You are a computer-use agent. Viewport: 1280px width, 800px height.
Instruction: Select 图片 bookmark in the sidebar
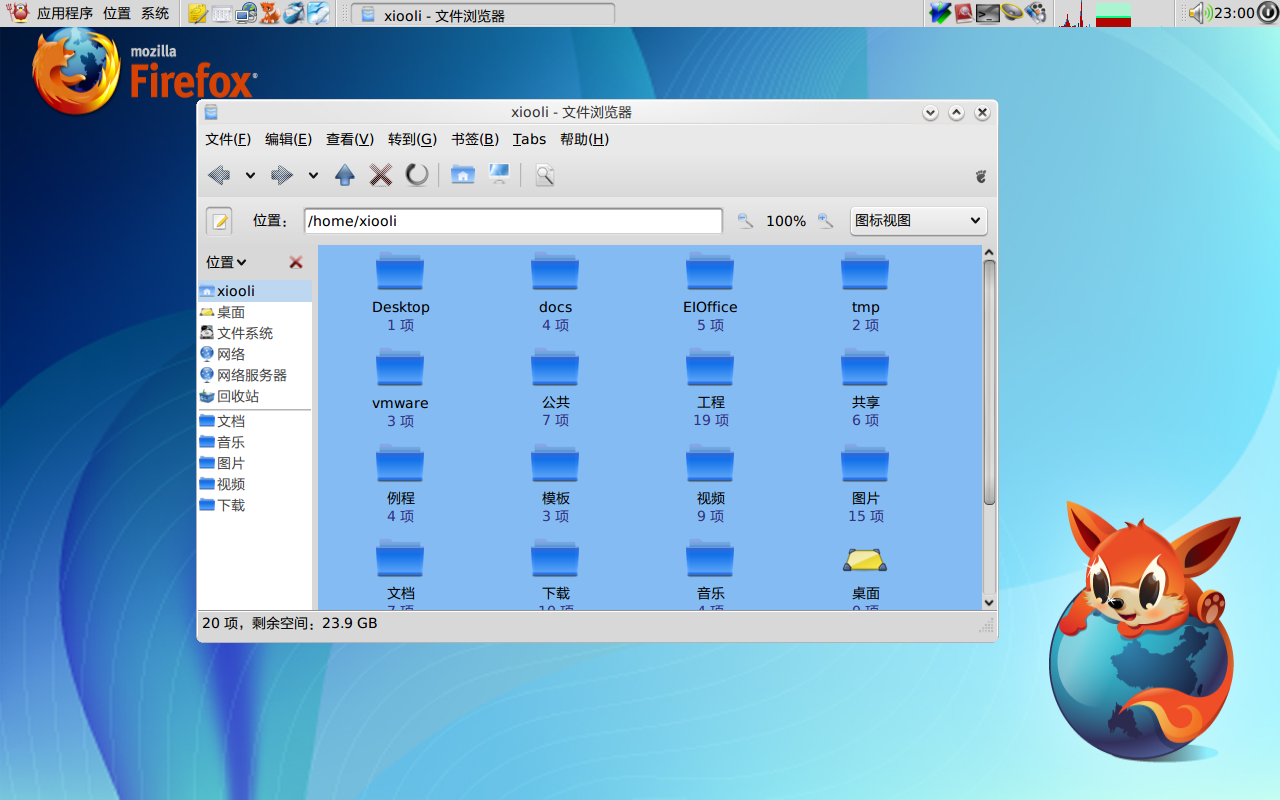point(254,463)
